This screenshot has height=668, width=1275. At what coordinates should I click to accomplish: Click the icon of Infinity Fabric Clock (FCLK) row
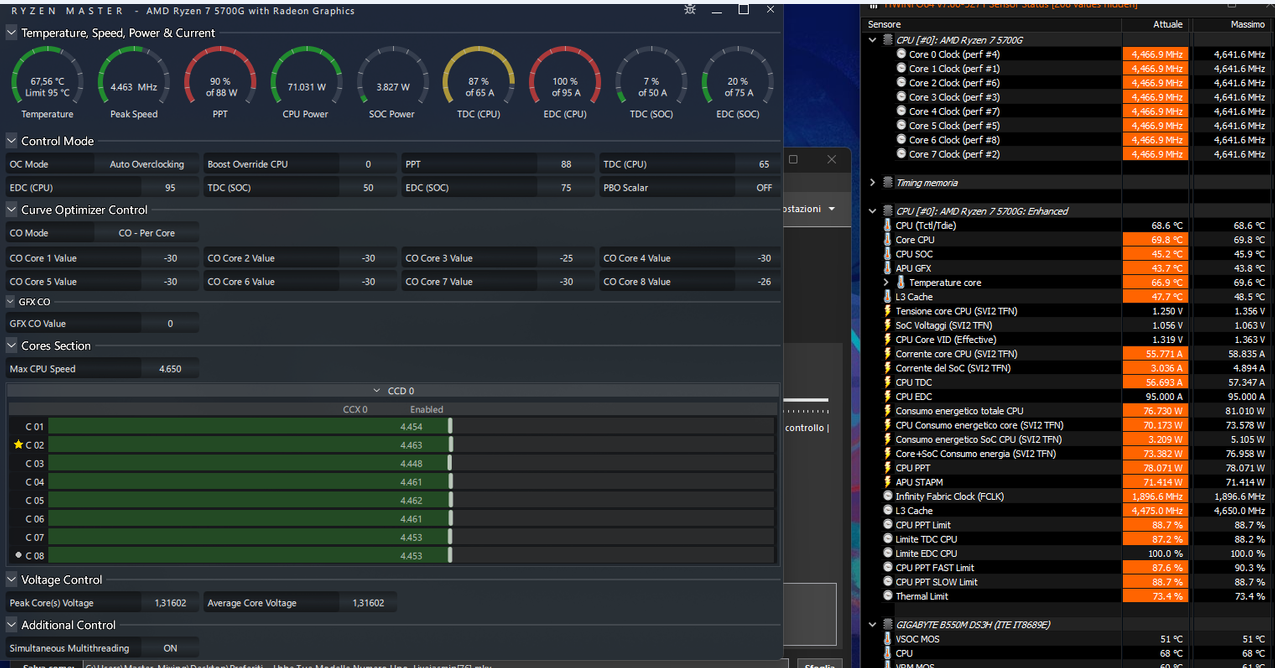click(x=888, y=496)
